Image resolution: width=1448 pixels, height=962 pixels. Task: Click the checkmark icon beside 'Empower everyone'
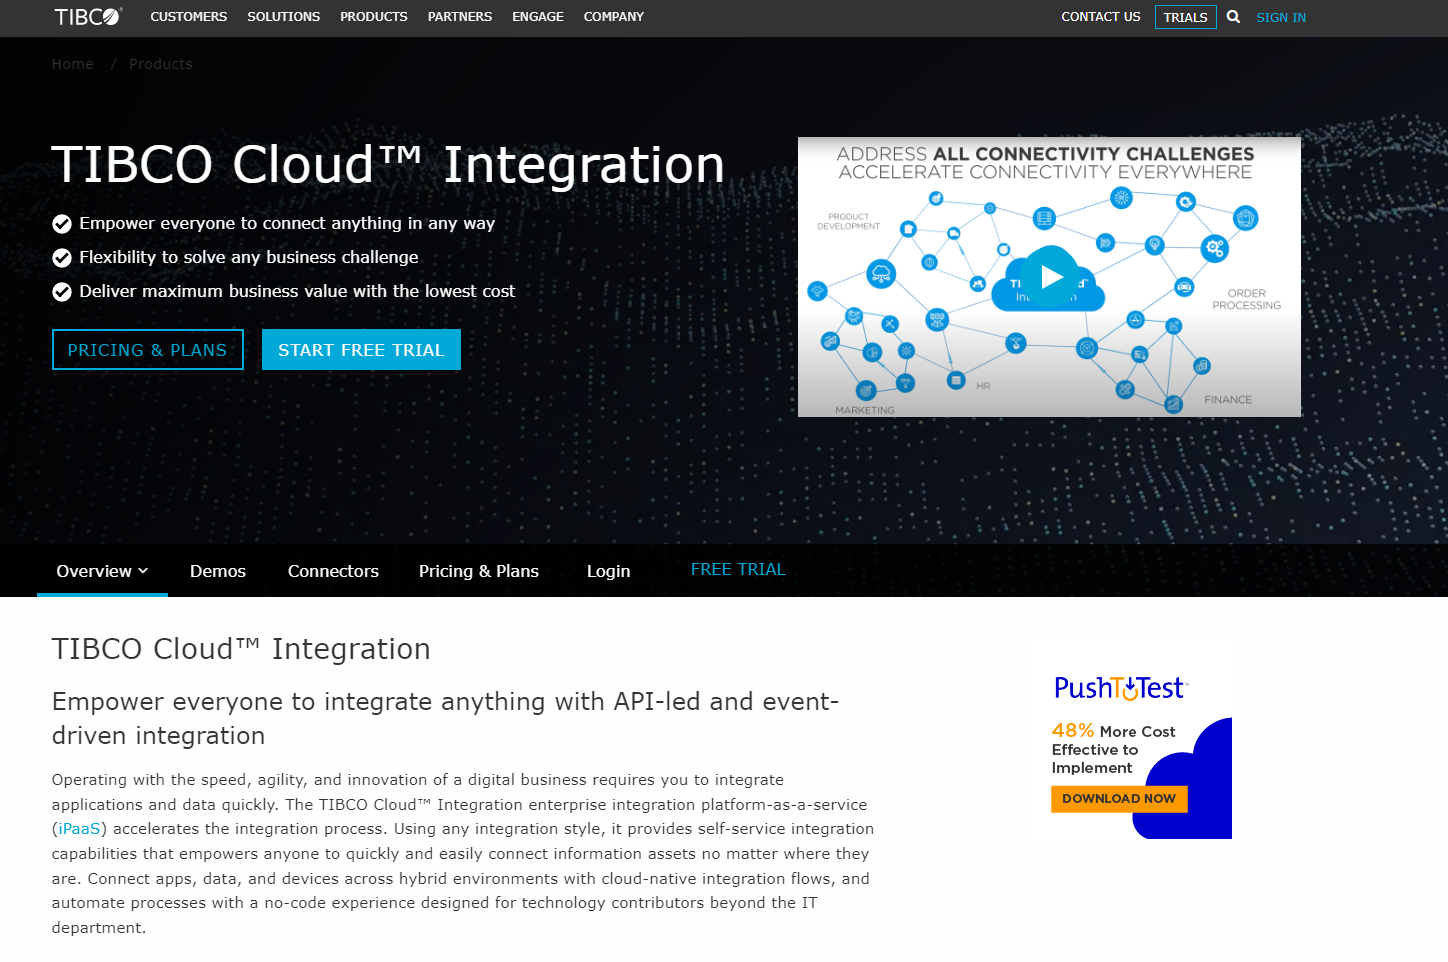pos(62,224)
